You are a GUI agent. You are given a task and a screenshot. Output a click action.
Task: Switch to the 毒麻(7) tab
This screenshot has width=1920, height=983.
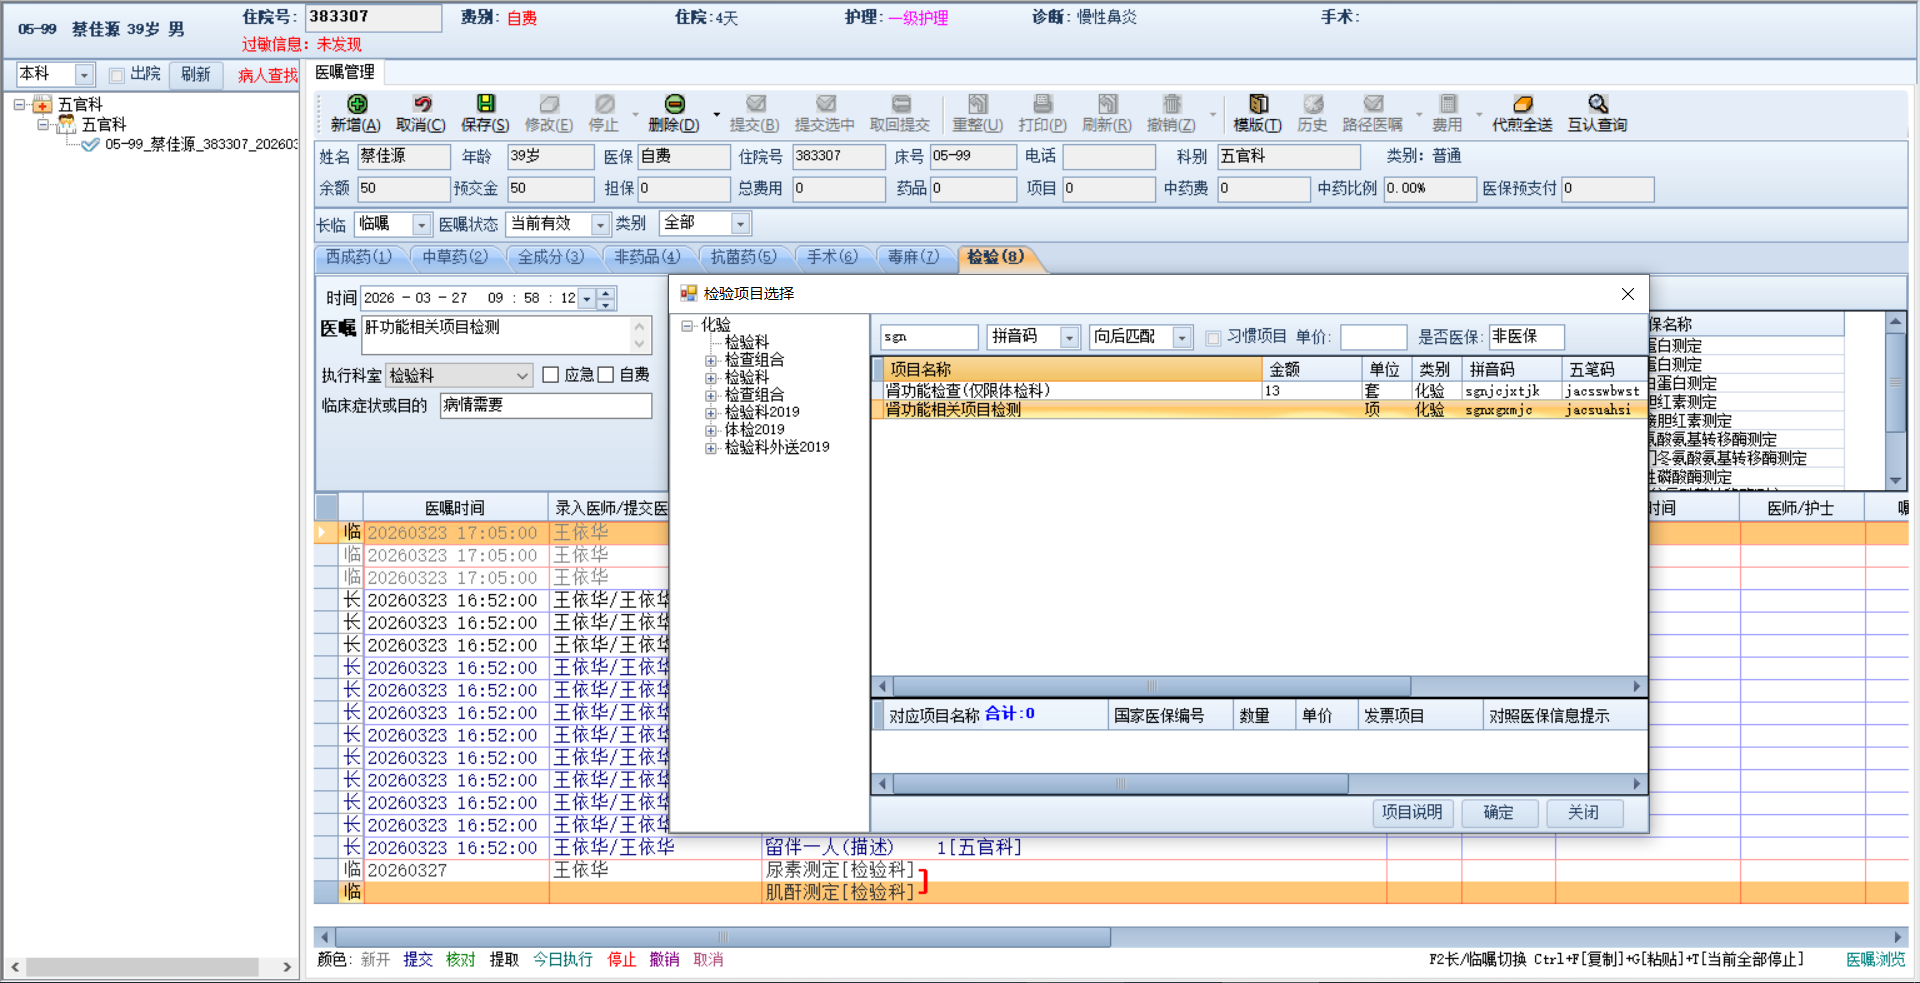(913, 258)
